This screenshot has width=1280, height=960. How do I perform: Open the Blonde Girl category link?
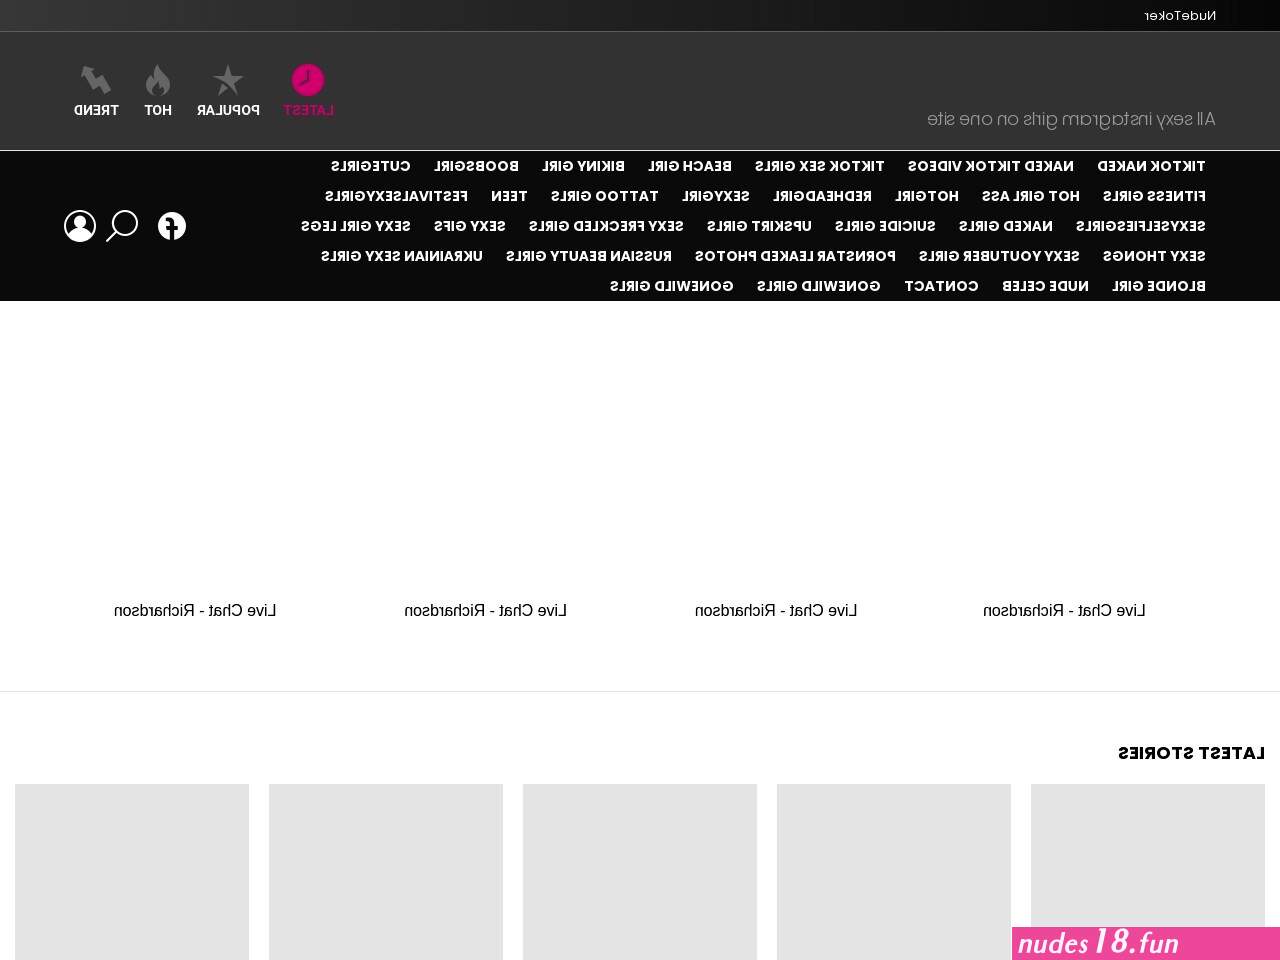(x=1158, y=286)
